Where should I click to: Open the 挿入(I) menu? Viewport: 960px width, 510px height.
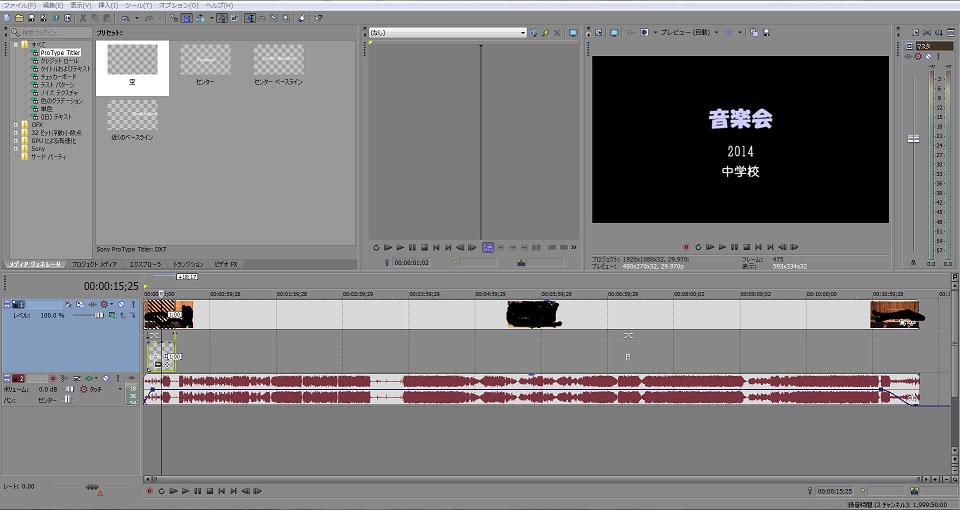point(108,5)
